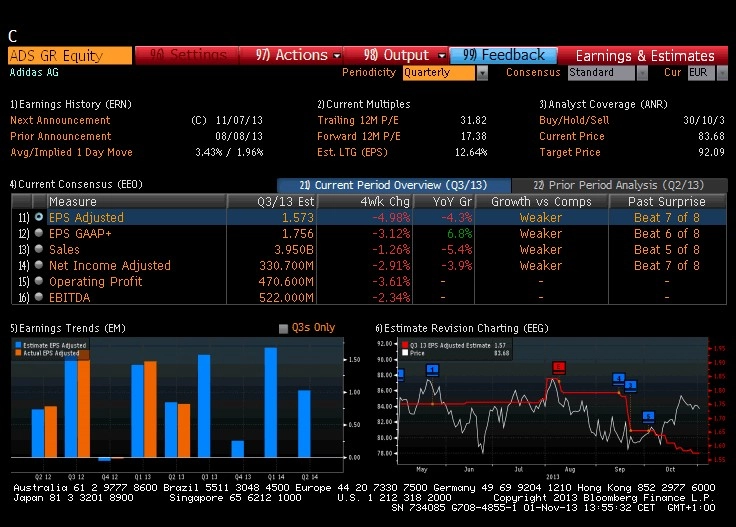Click the Measure column header
This screenshot has height=527, width=736.
(137, 202)
